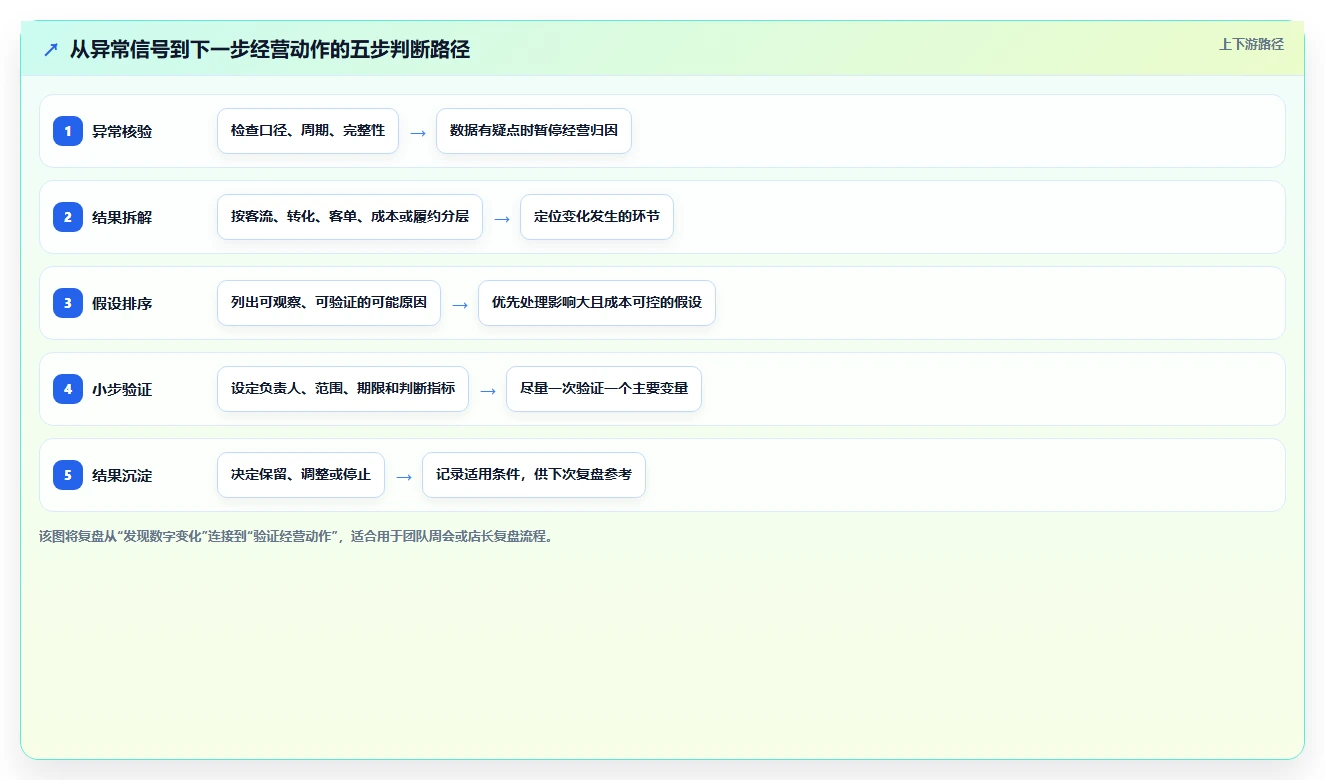1325x780 pixels.
Task: Select the step 3 number badge
Action: pyautogui.click(x=68, y=303)
